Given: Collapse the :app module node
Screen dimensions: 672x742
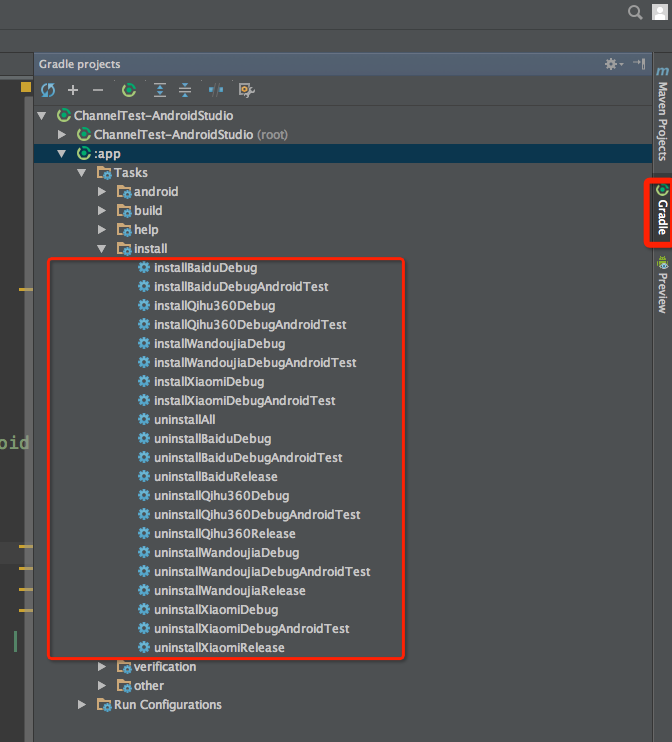Looking at the screenshot, I should 62,153.
